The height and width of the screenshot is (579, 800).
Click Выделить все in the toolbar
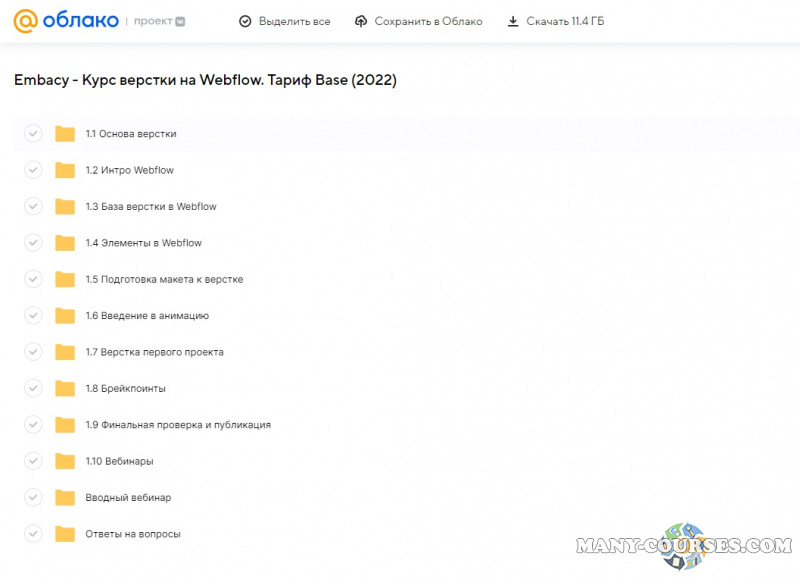click(284, 21)
